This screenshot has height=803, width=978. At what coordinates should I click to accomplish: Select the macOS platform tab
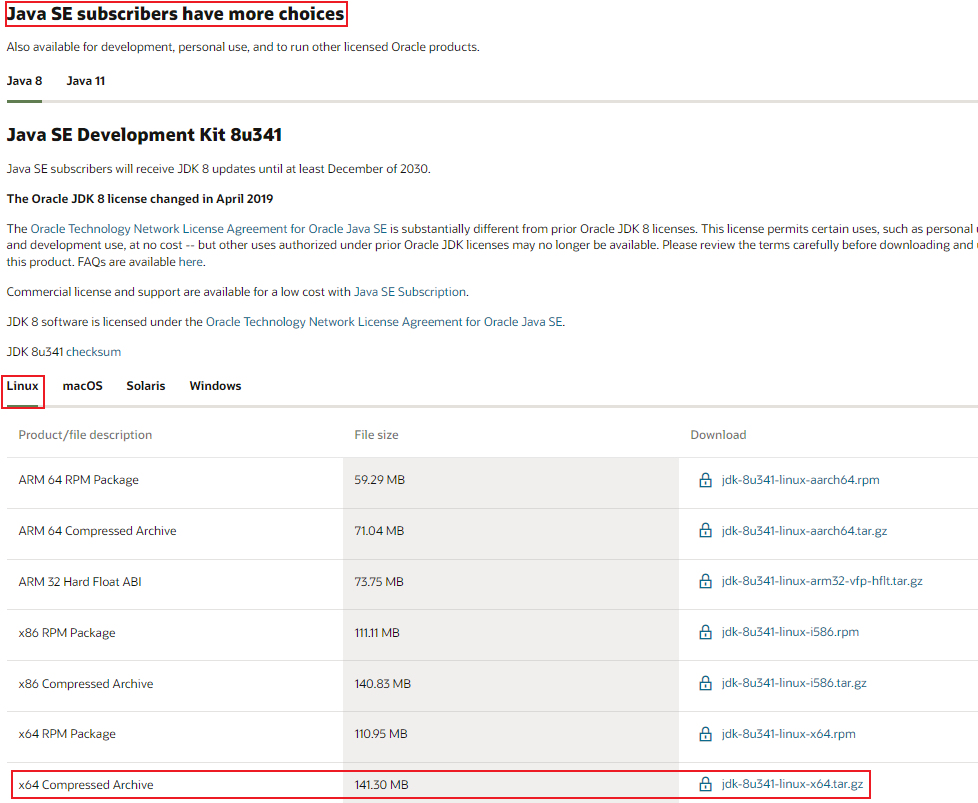click(82, 386)
